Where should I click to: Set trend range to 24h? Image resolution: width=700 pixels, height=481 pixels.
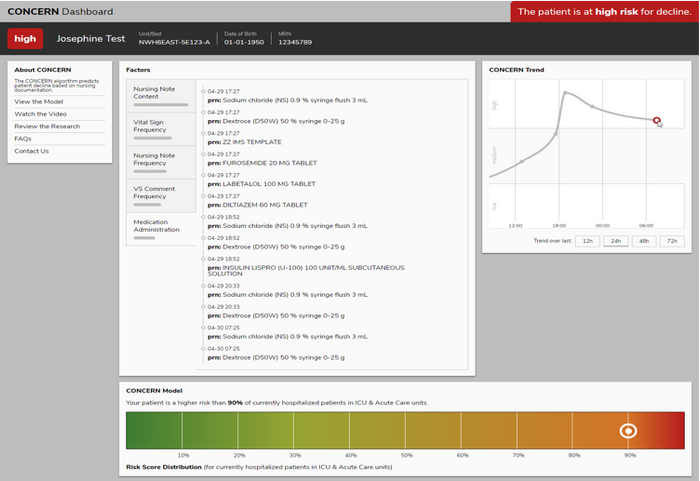click(616, 241)
